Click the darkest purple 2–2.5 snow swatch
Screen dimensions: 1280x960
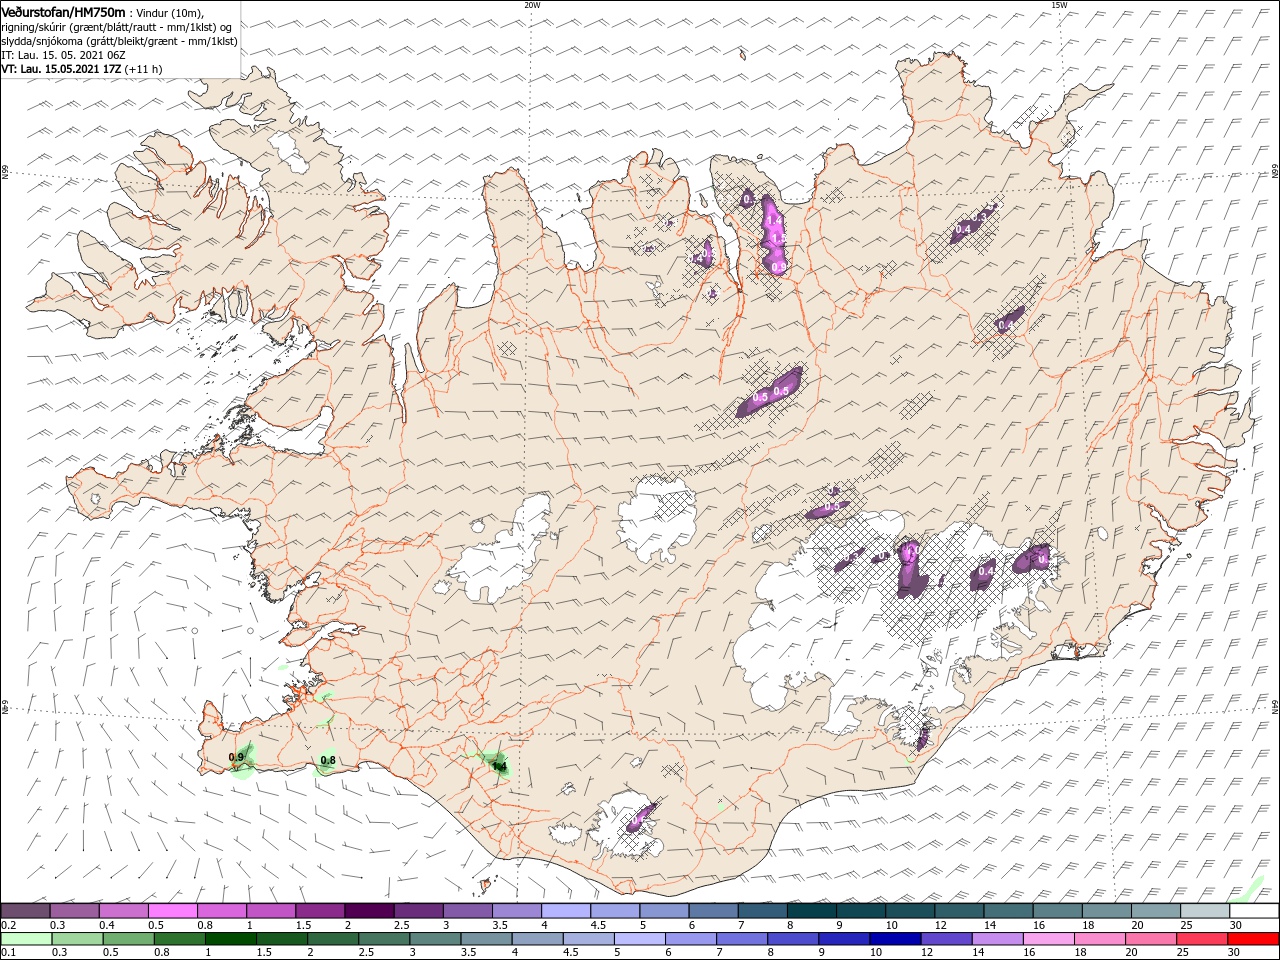pos(369,911)
